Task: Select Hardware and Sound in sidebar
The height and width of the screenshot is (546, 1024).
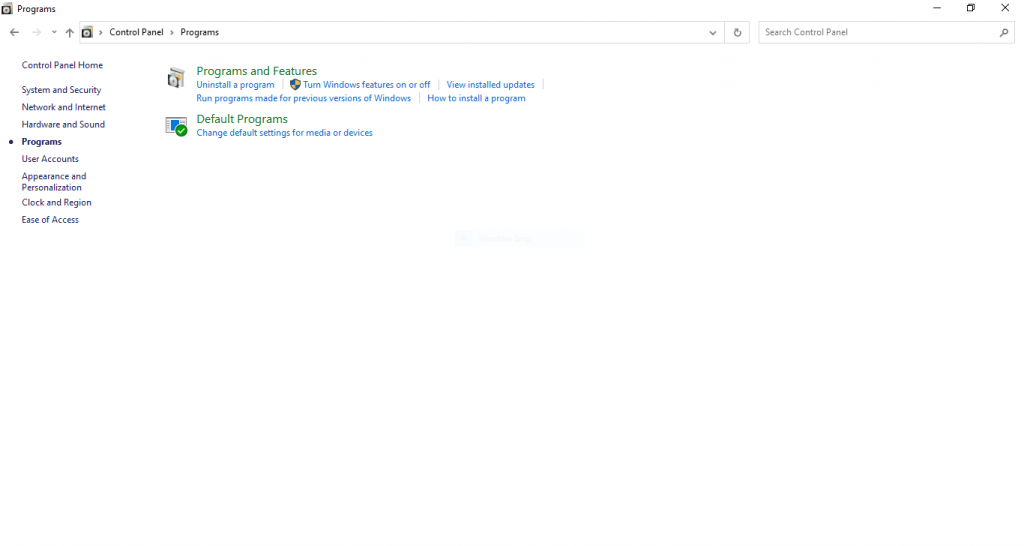Action: [63, 125]
